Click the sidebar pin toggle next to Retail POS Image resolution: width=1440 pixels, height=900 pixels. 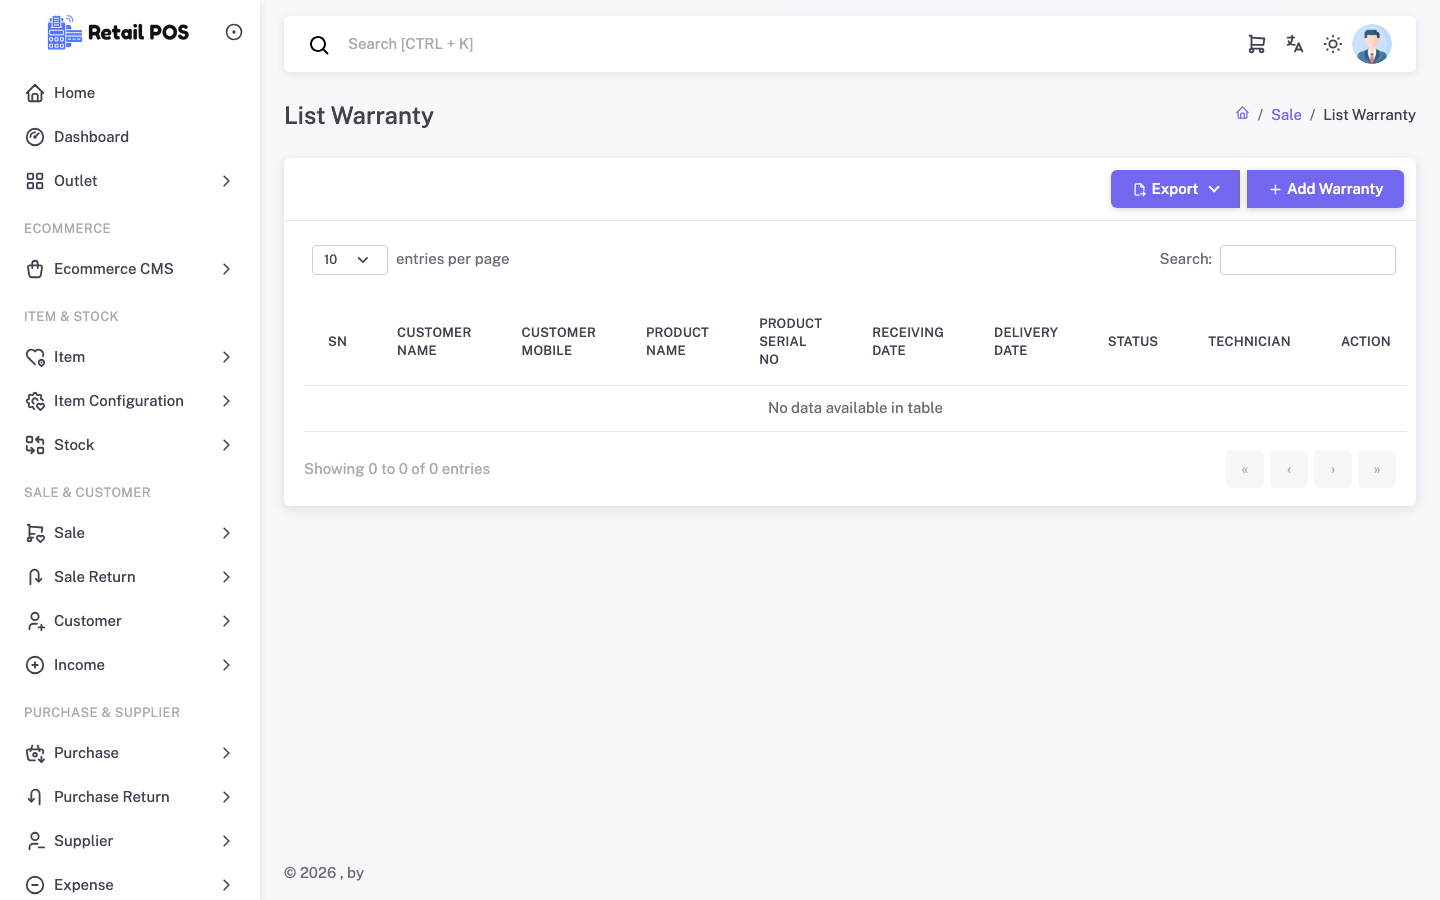tap(234, 32)
